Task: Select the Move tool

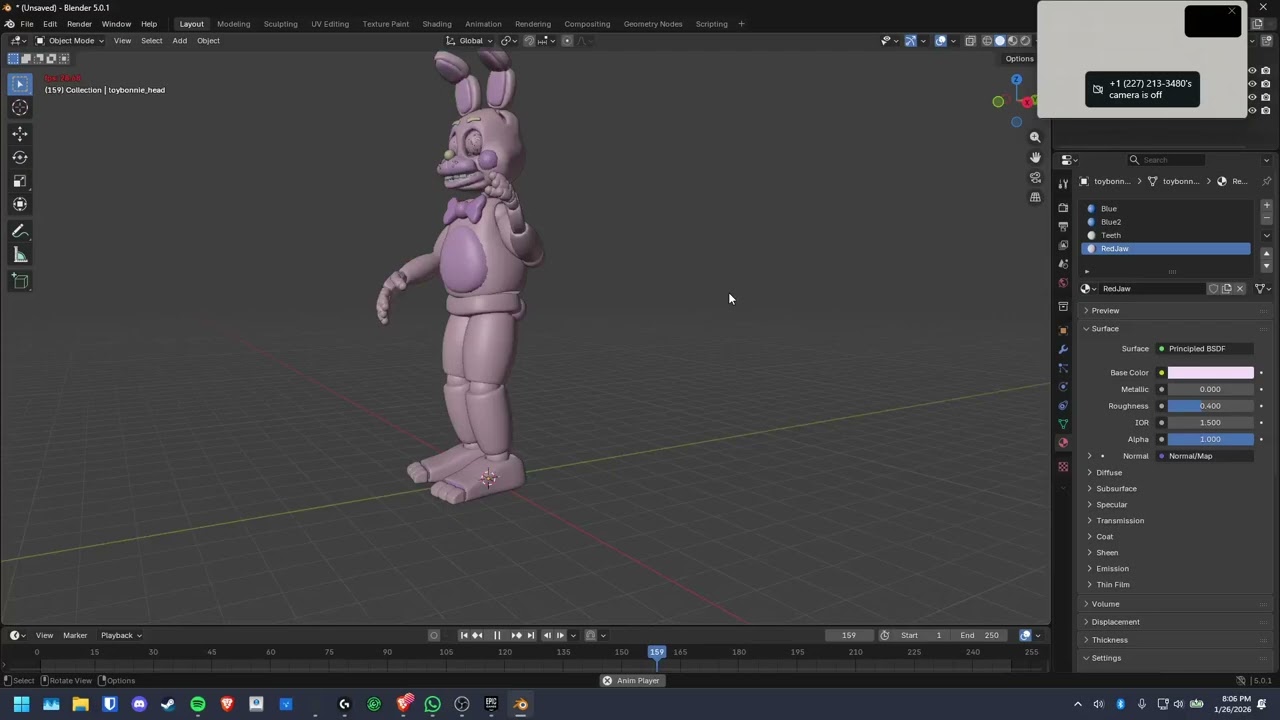Action: pos(20,133)
